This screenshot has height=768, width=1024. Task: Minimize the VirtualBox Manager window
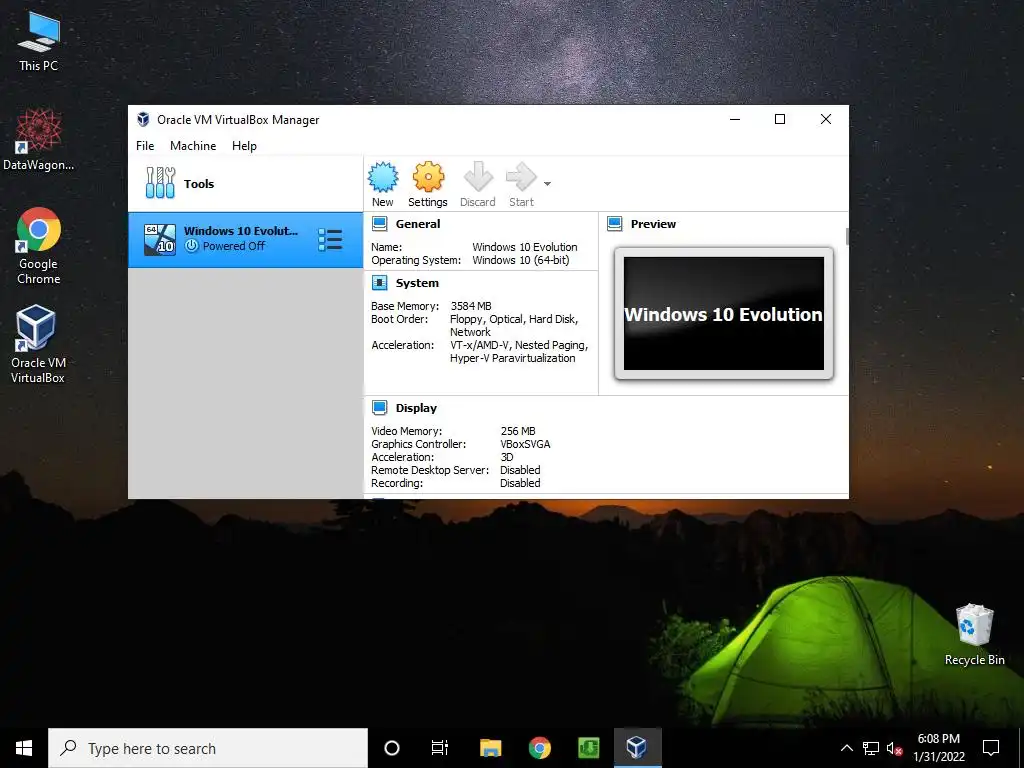735,120
